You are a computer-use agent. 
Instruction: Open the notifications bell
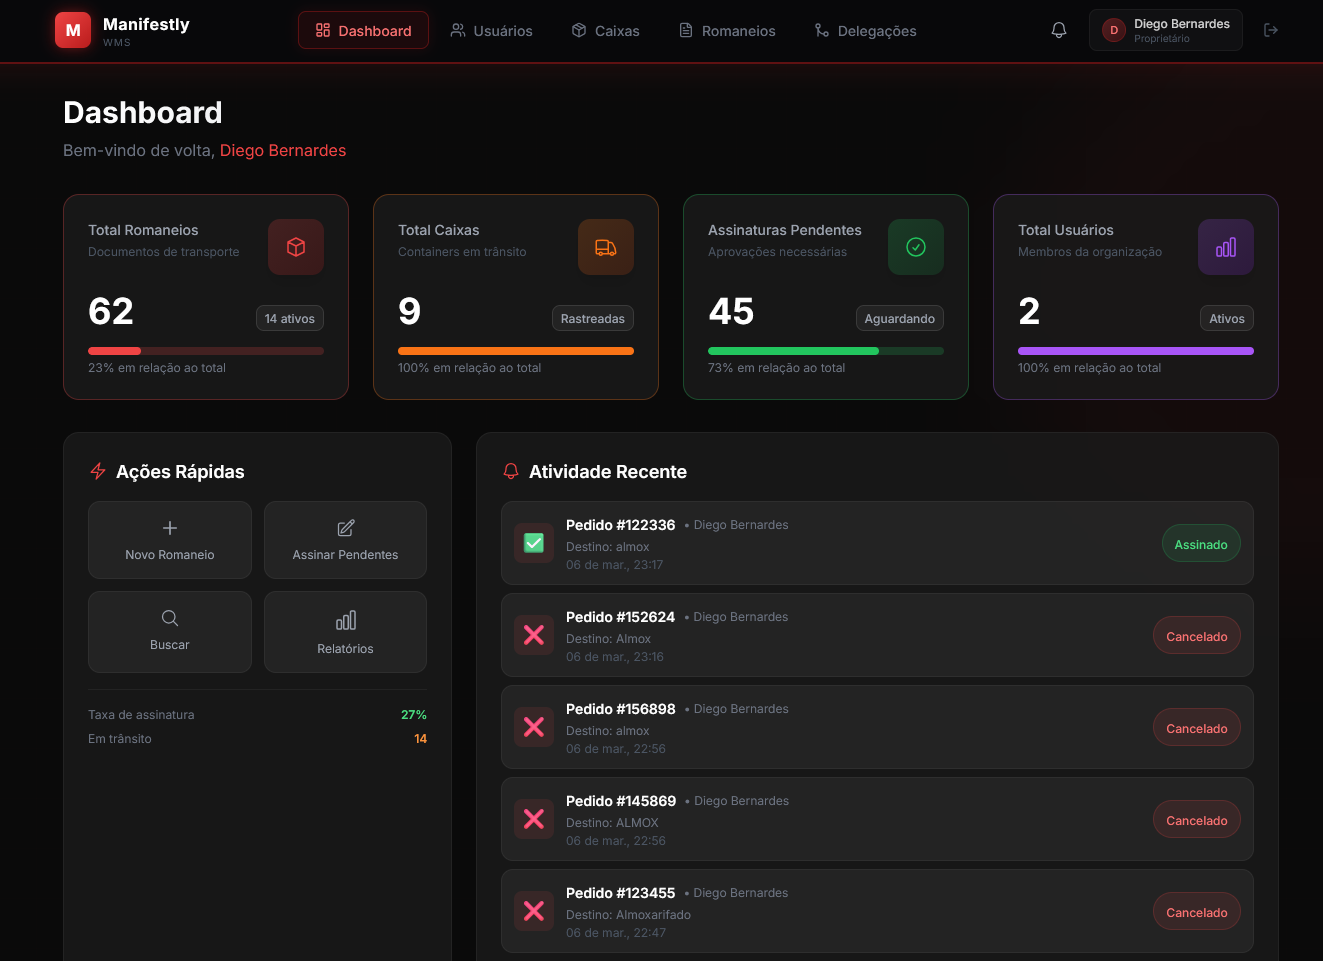[x=1059, y=30]
